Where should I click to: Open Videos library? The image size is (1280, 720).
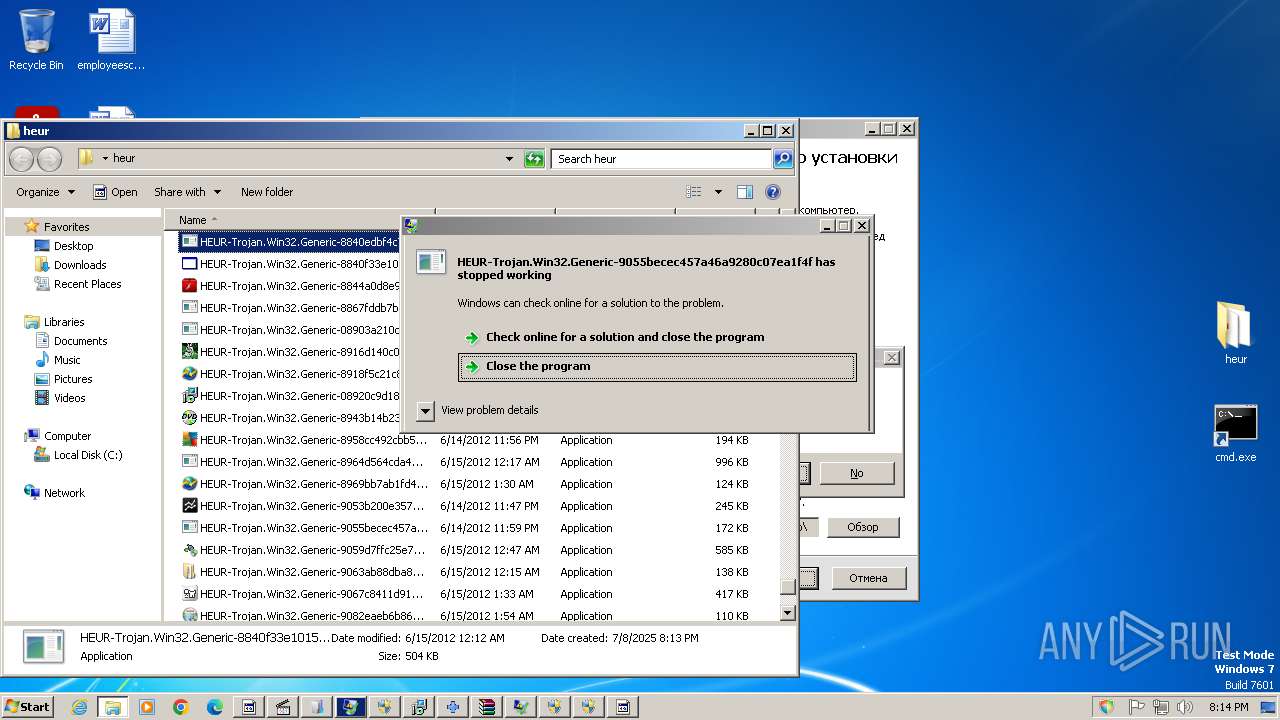pos(69,398)
